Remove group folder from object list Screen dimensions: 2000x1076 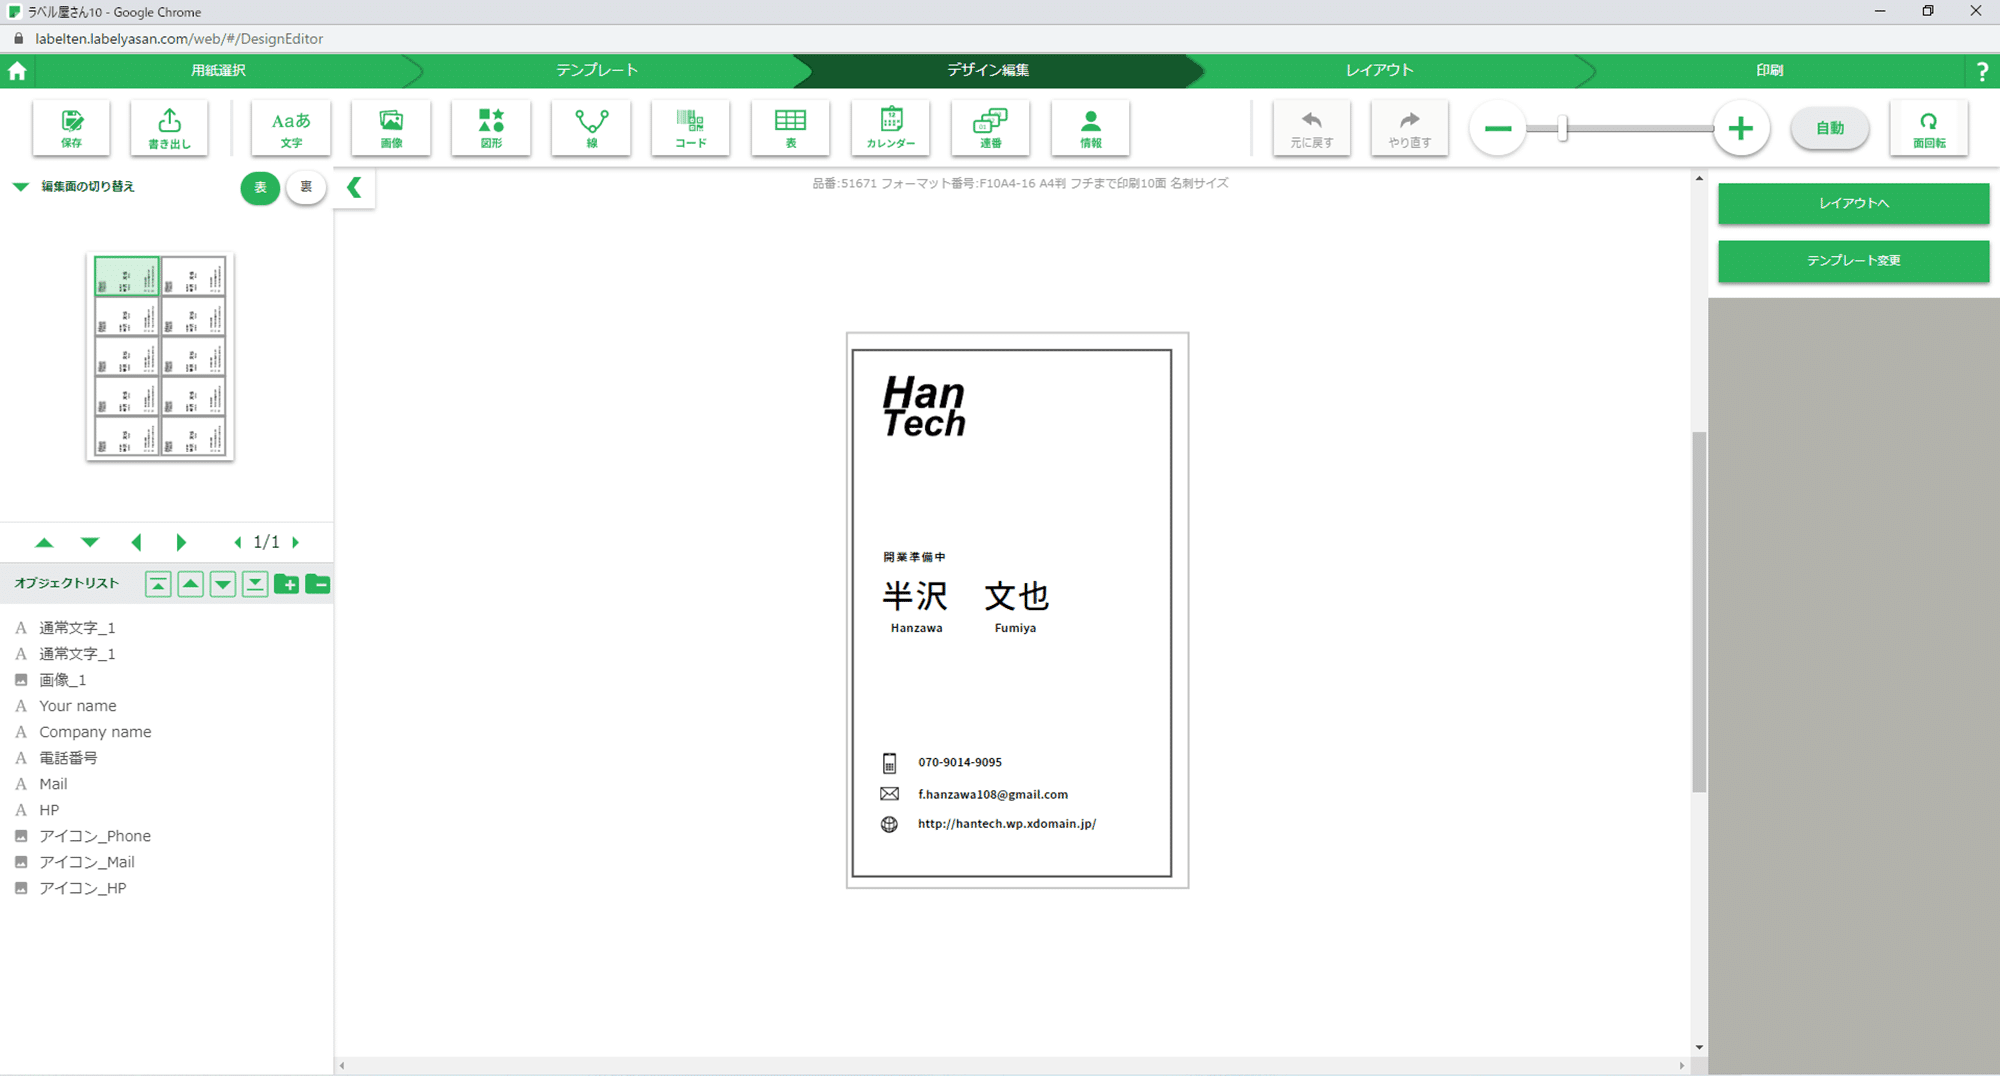(318, 584)
